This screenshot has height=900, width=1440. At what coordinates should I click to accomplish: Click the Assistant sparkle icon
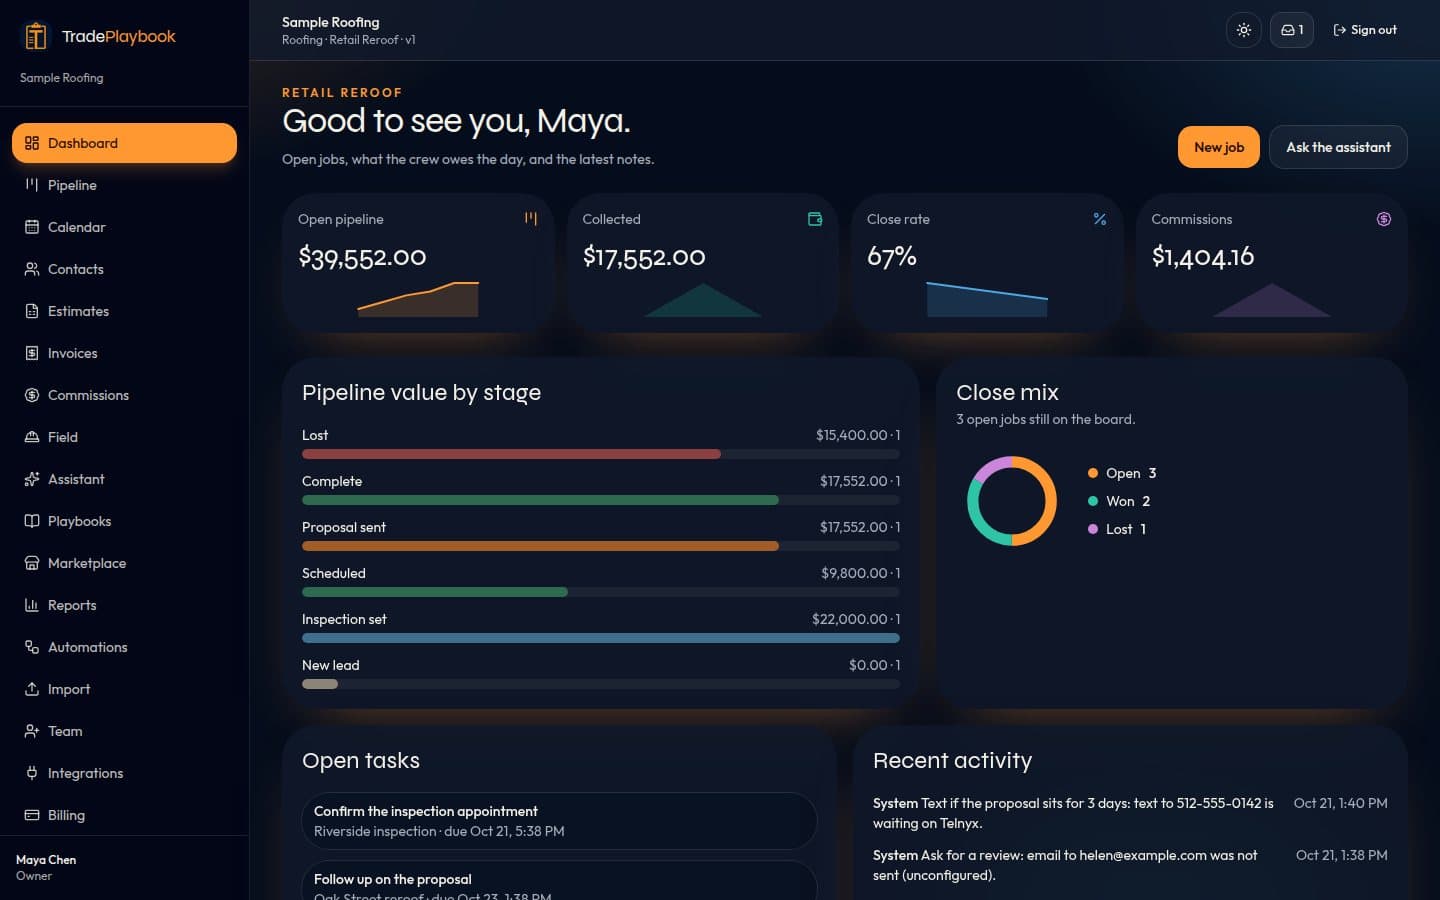coord(32,479)
